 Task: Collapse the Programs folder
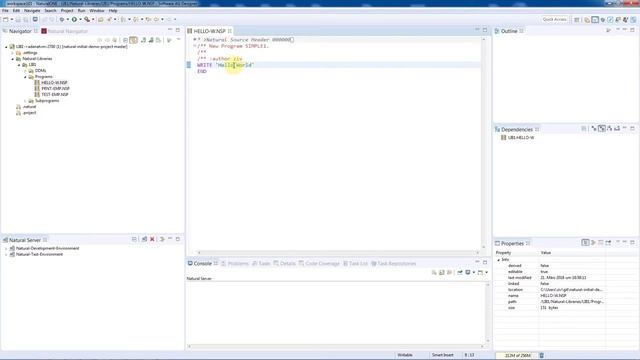coord(25,77)
